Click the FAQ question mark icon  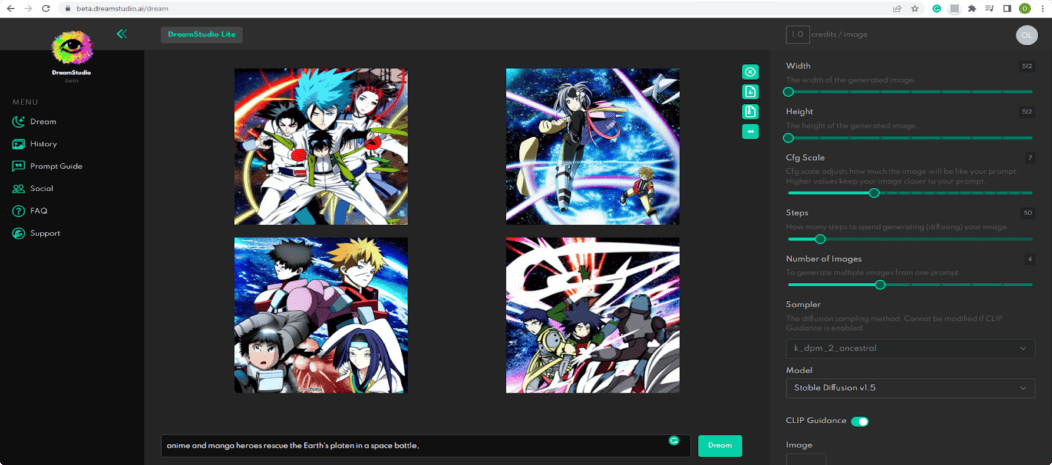(18, 211)
